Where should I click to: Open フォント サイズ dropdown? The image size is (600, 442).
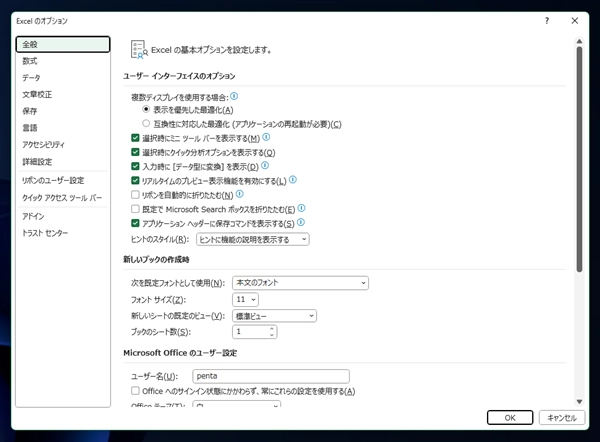click(245, 299)
